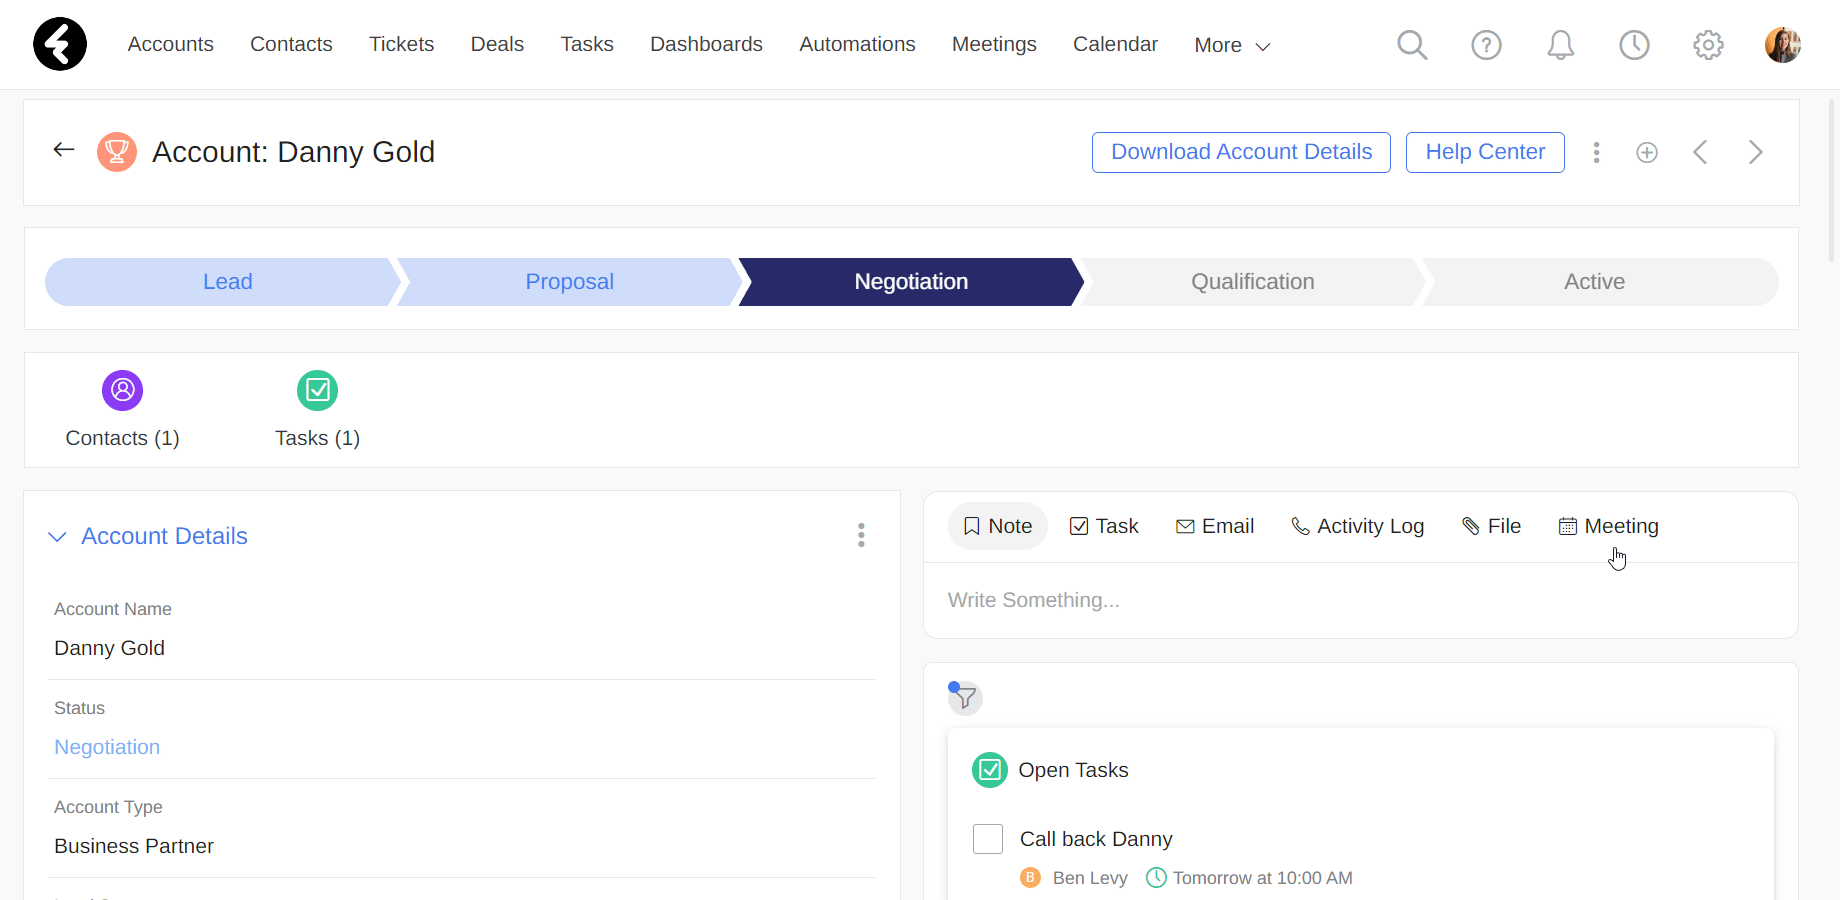Switch to the Email tab
The height and width of the screenshot is (900, 1840).
pos(1215,526)
